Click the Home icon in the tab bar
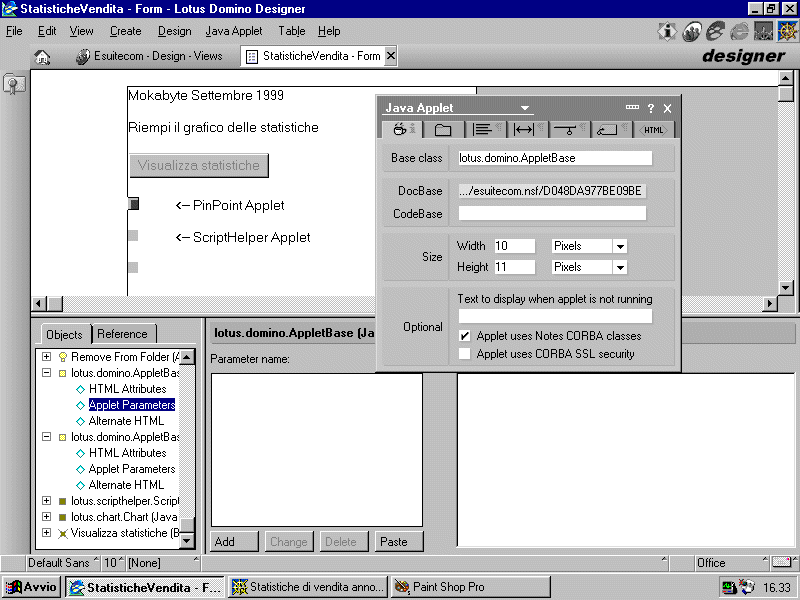Viewport: 800px width, 600px height. (x=42, y=57)
